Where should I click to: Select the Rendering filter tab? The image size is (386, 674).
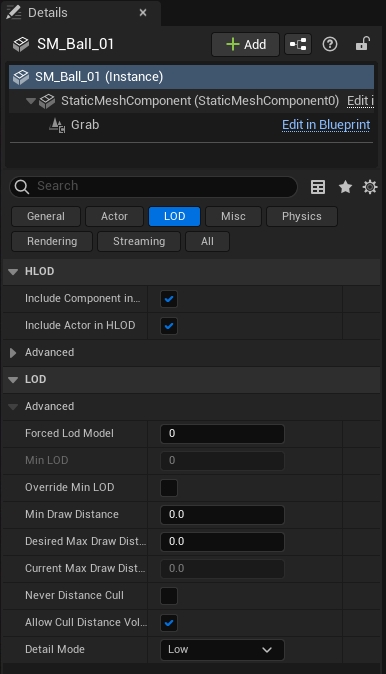click(52, 241)
